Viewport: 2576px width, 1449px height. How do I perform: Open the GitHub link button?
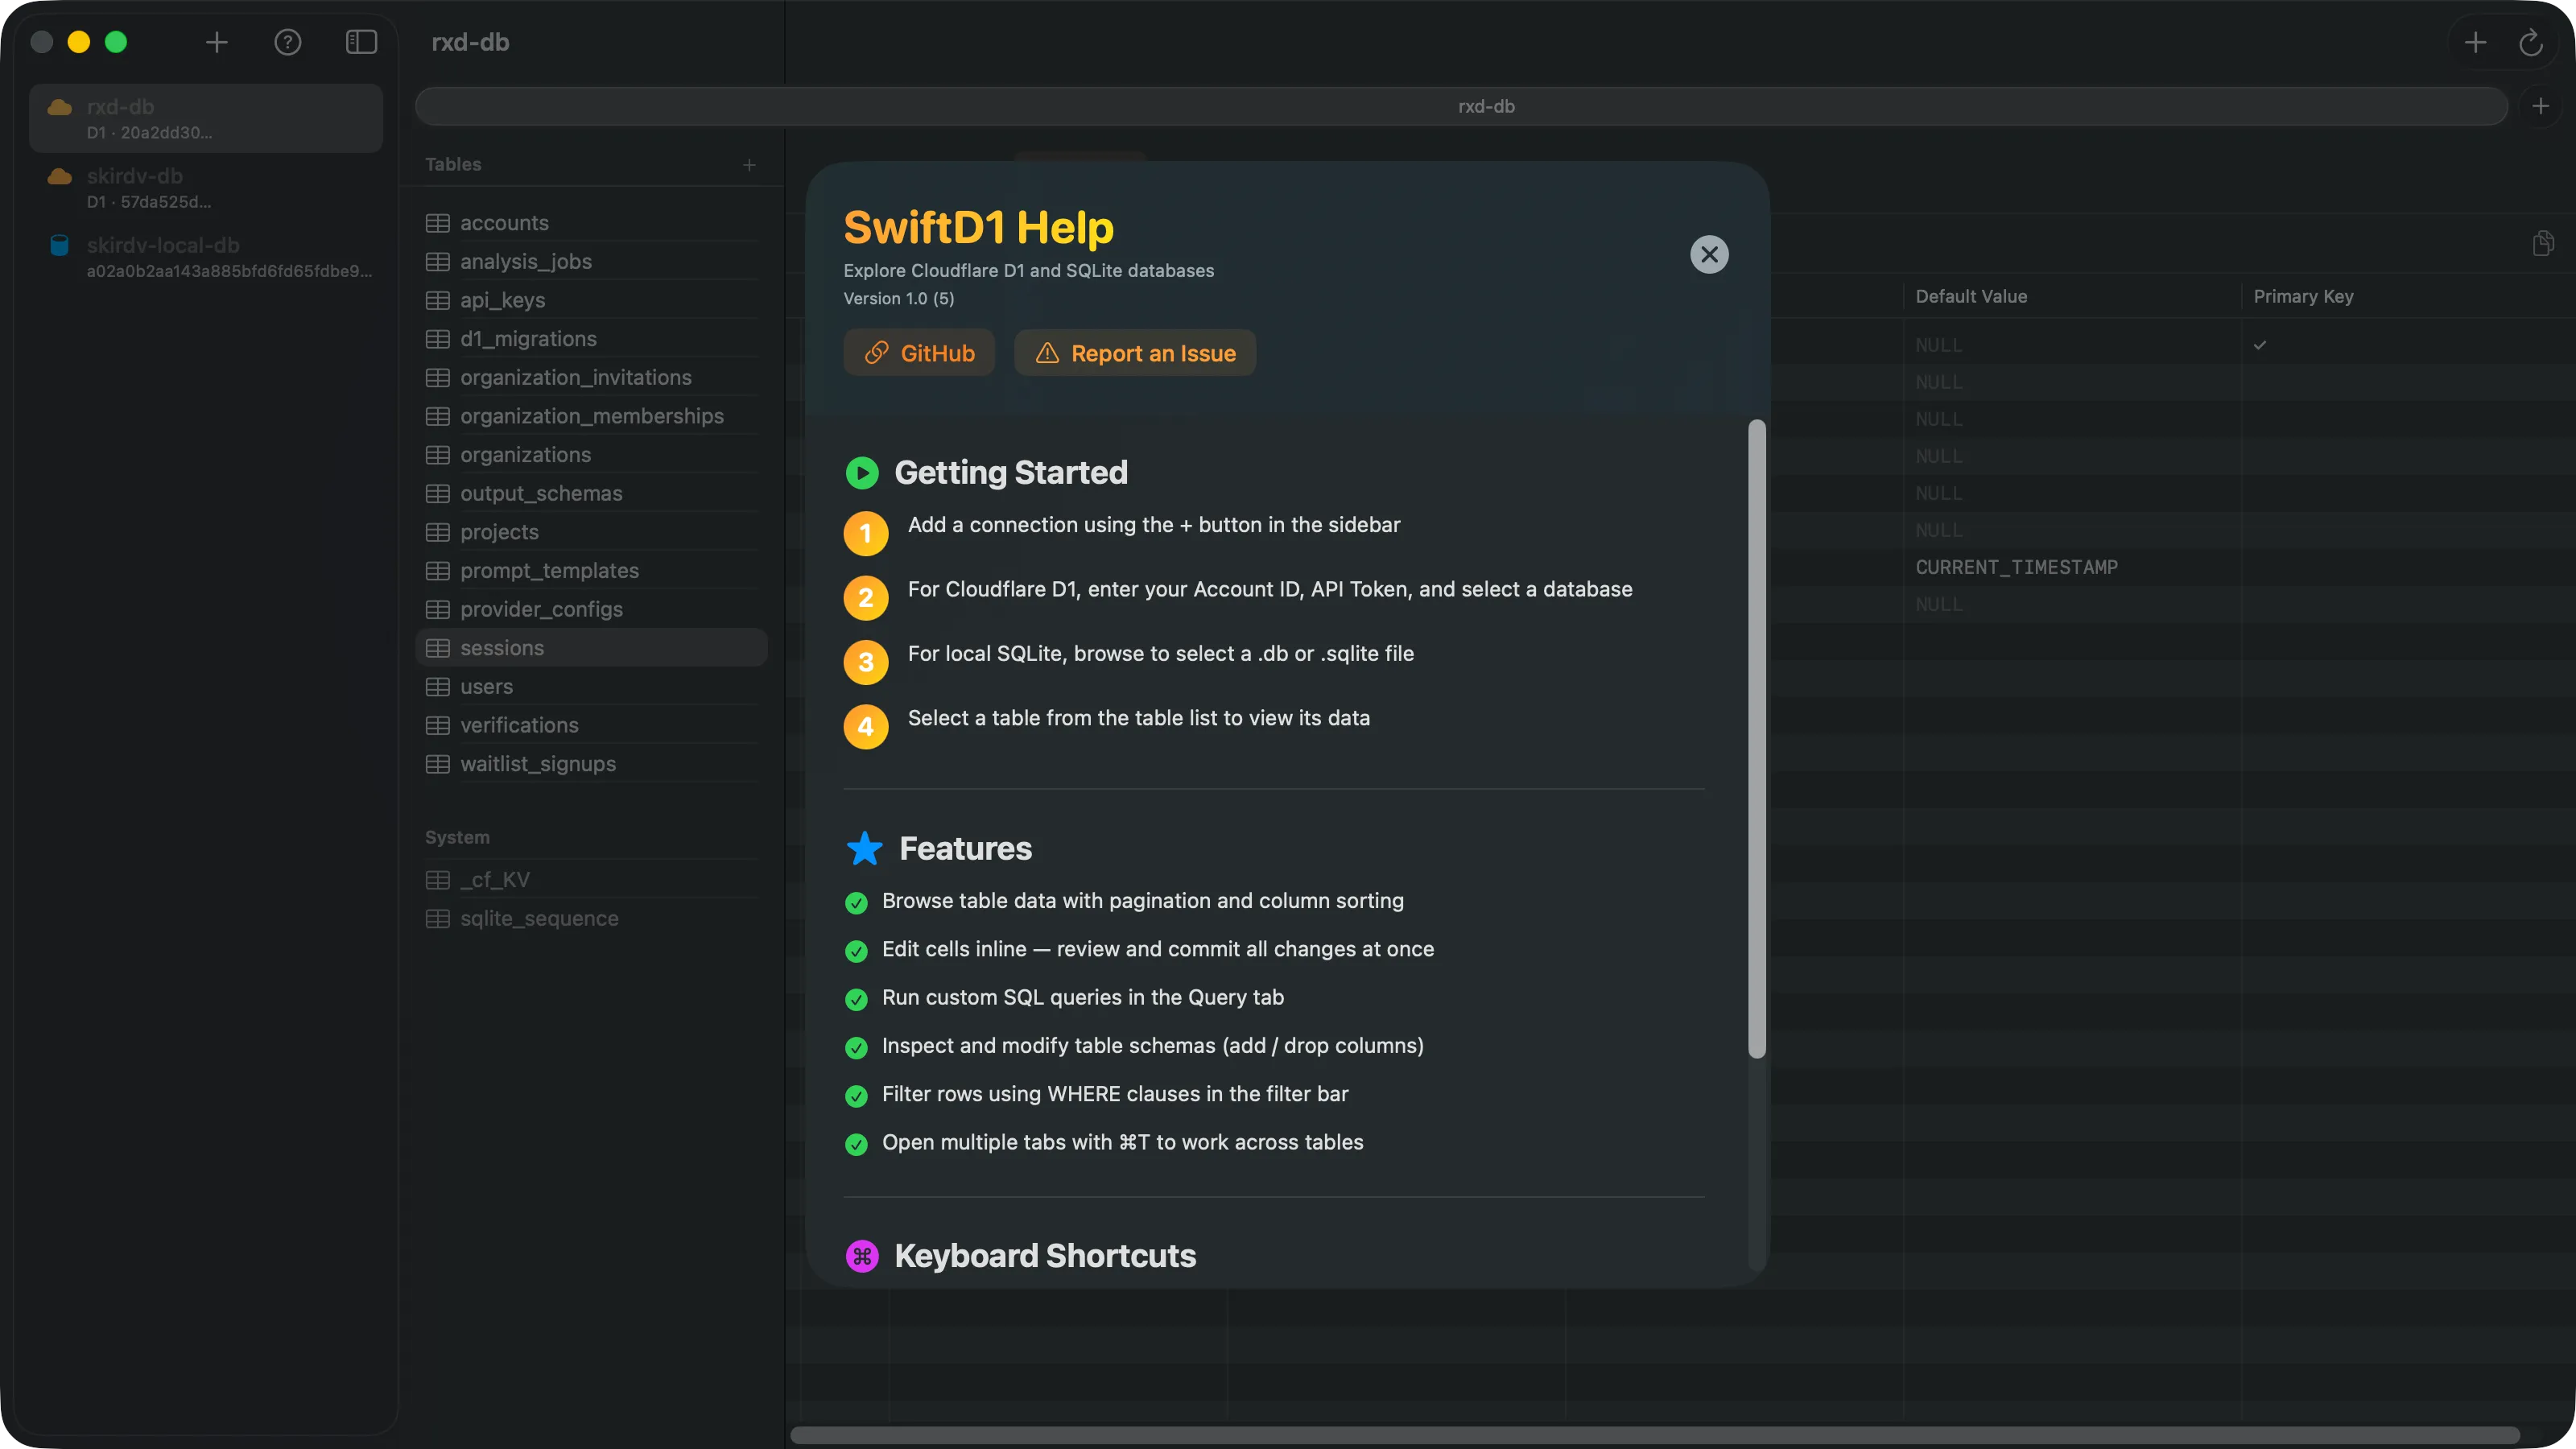click(x=919, y=353)
